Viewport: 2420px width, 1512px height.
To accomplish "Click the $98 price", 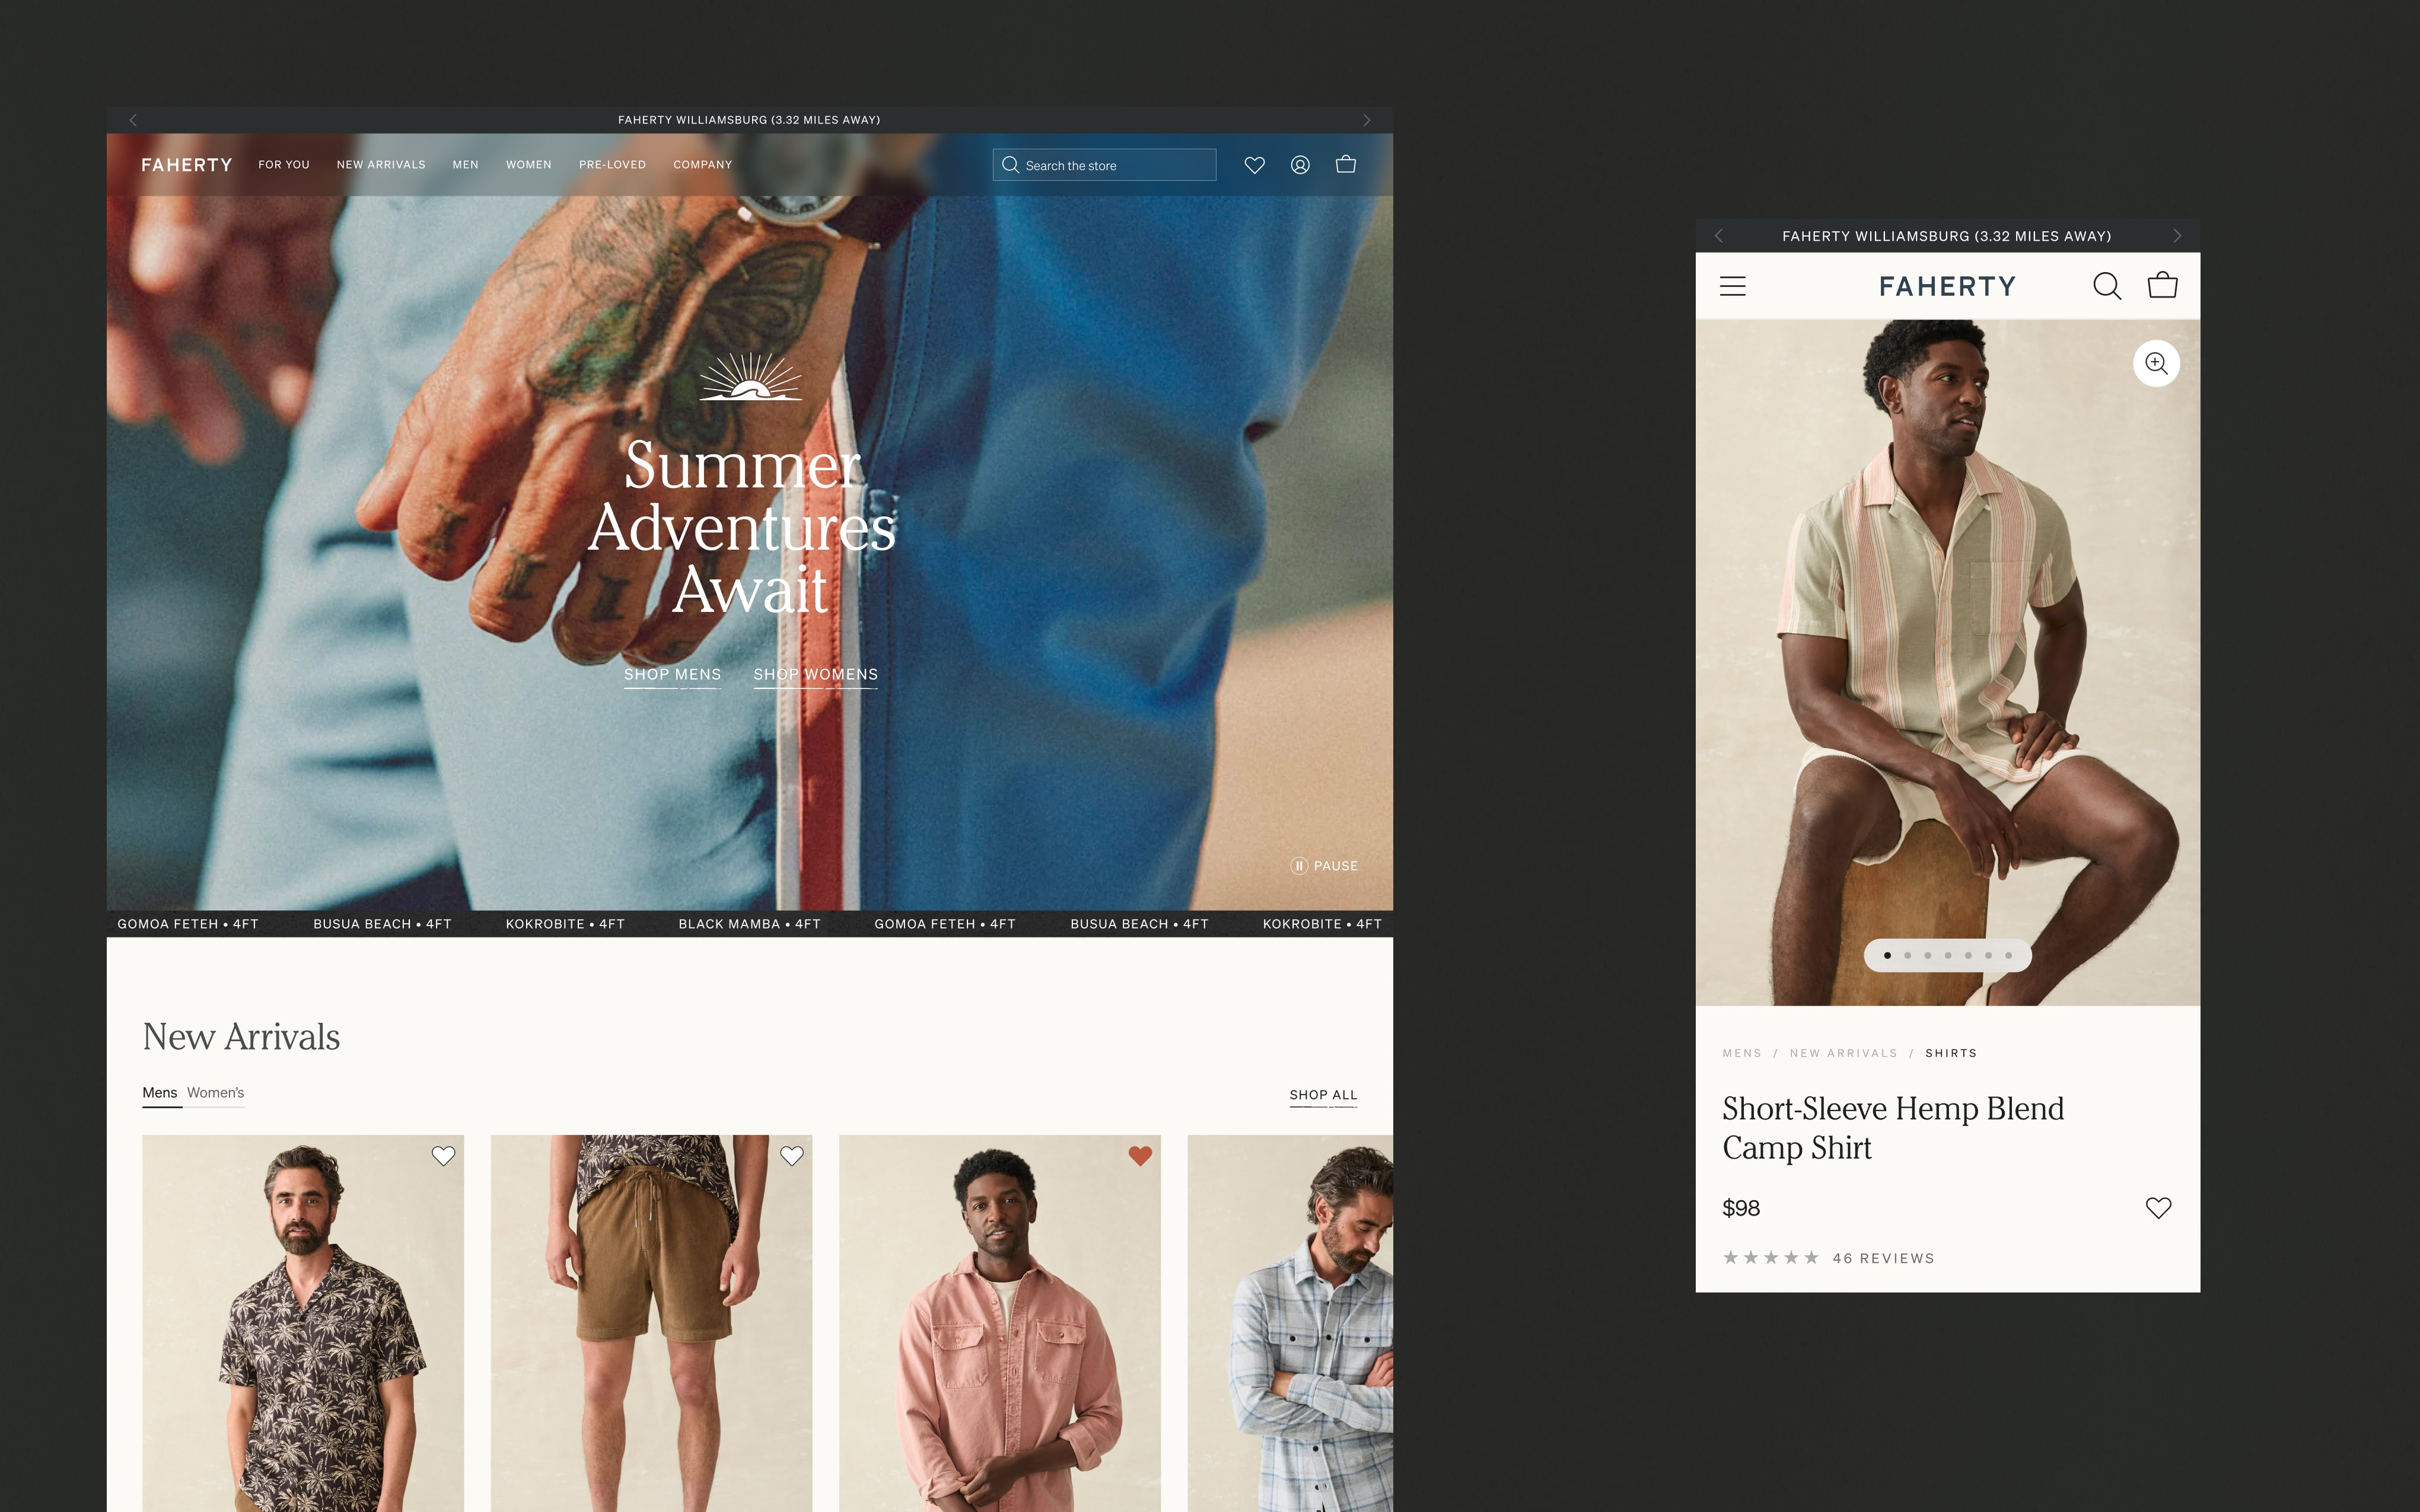I will pyautogui.click(x=1741, y=1208).
